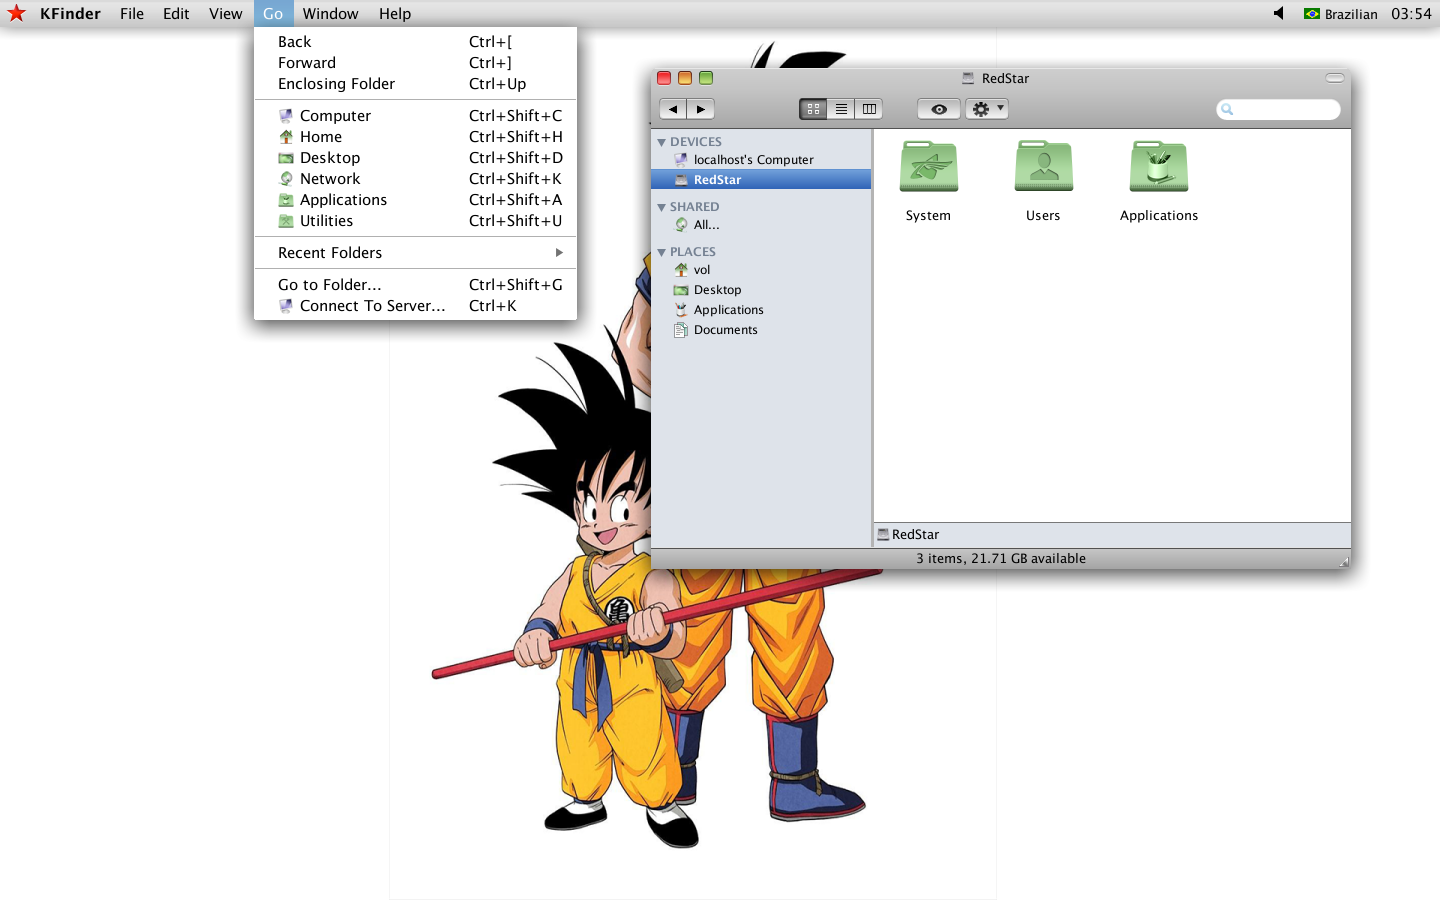Switch to icon view

tap(813, 109)
